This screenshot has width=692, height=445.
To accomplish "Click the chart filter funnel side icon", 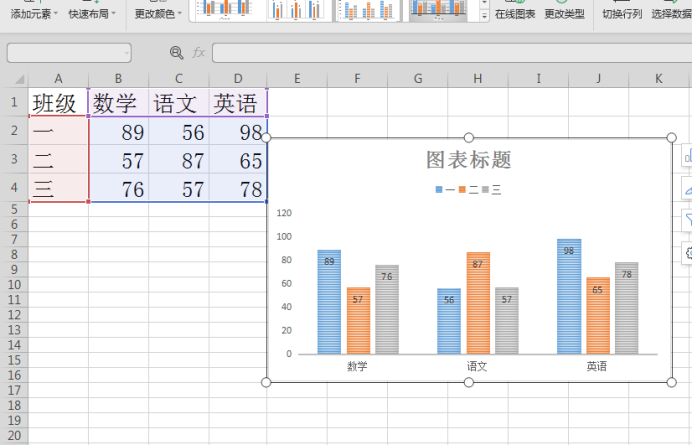I will pos(688,220).
